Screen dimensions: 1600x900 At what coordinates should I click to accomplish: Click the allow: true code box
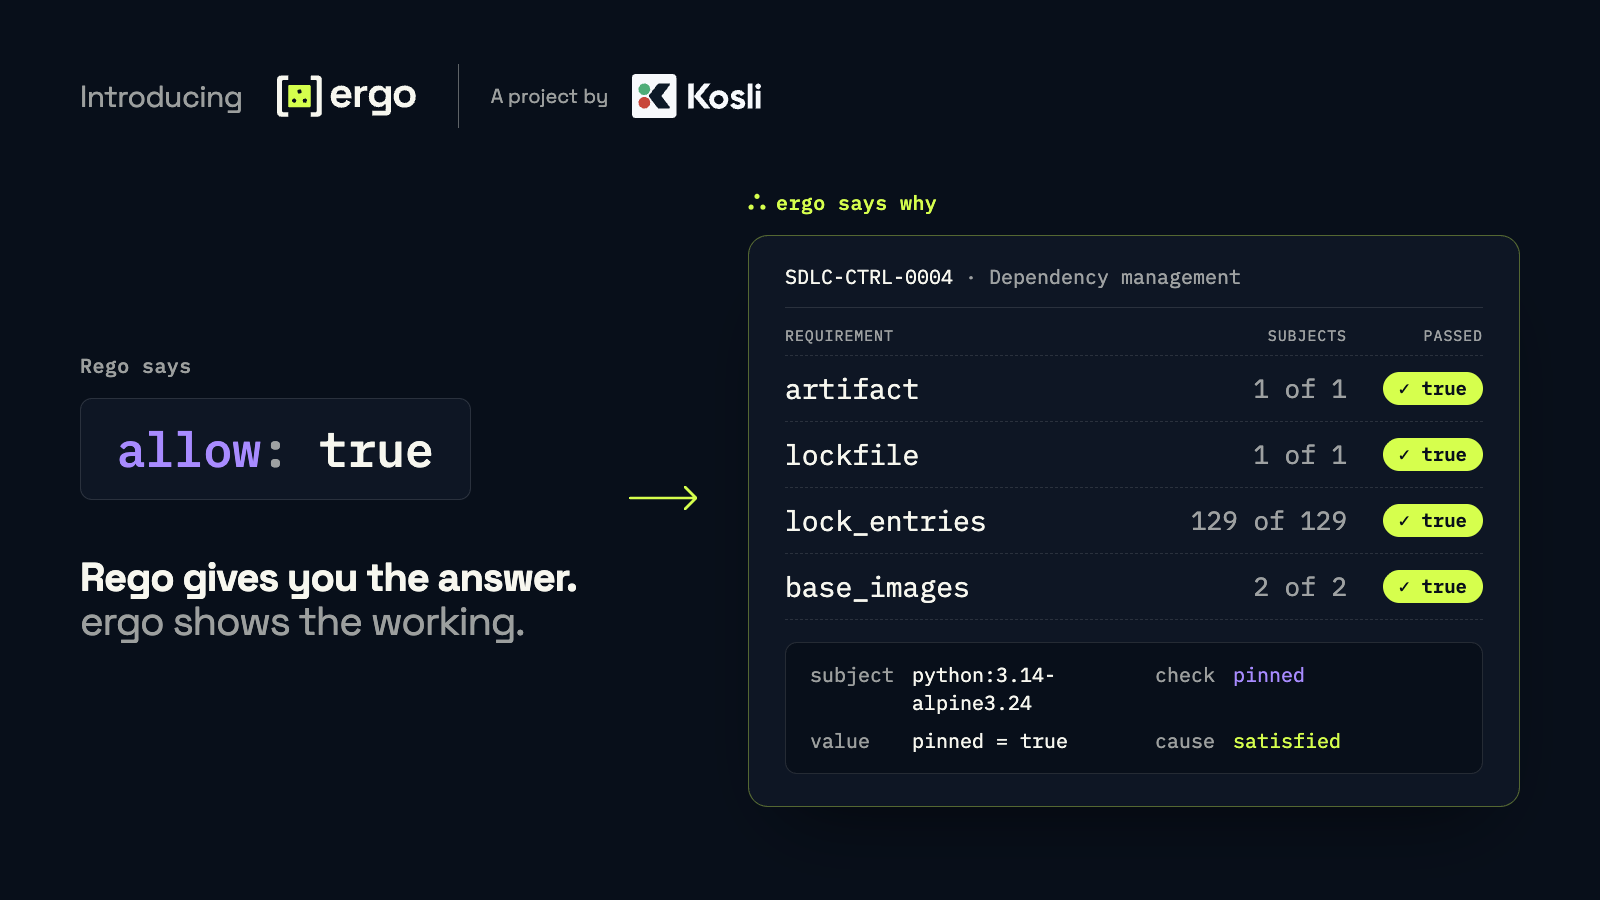275,449
